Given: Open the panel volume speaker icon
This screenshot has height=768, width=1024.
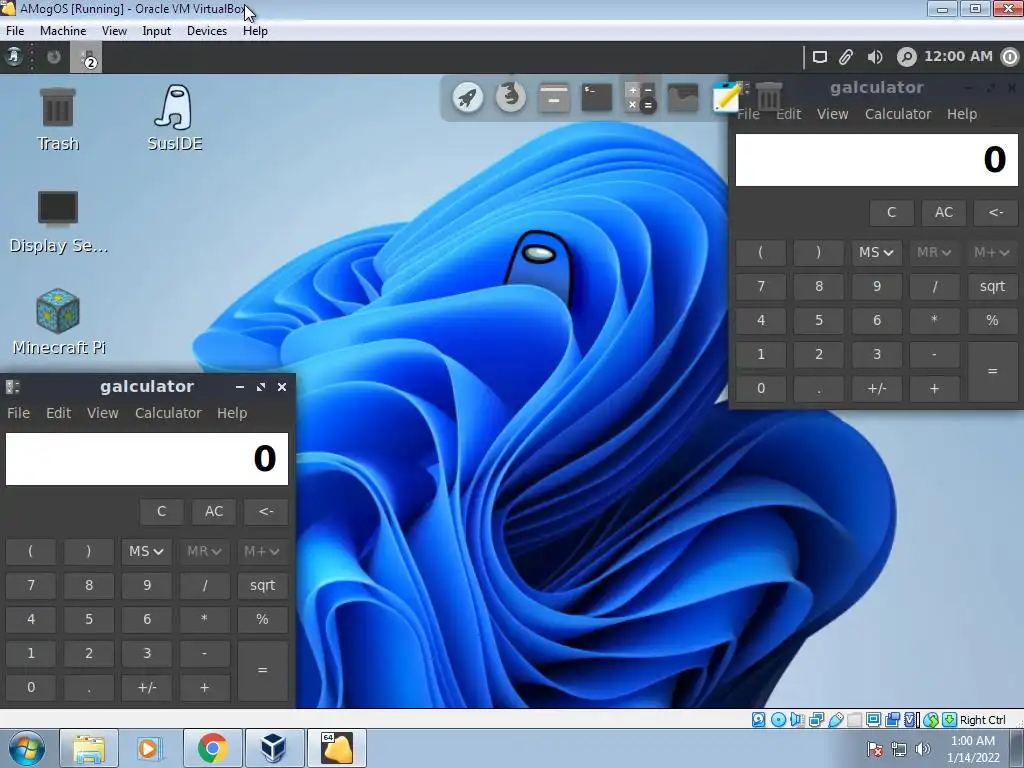Looking at the screenshot, I should coord(875,57).
